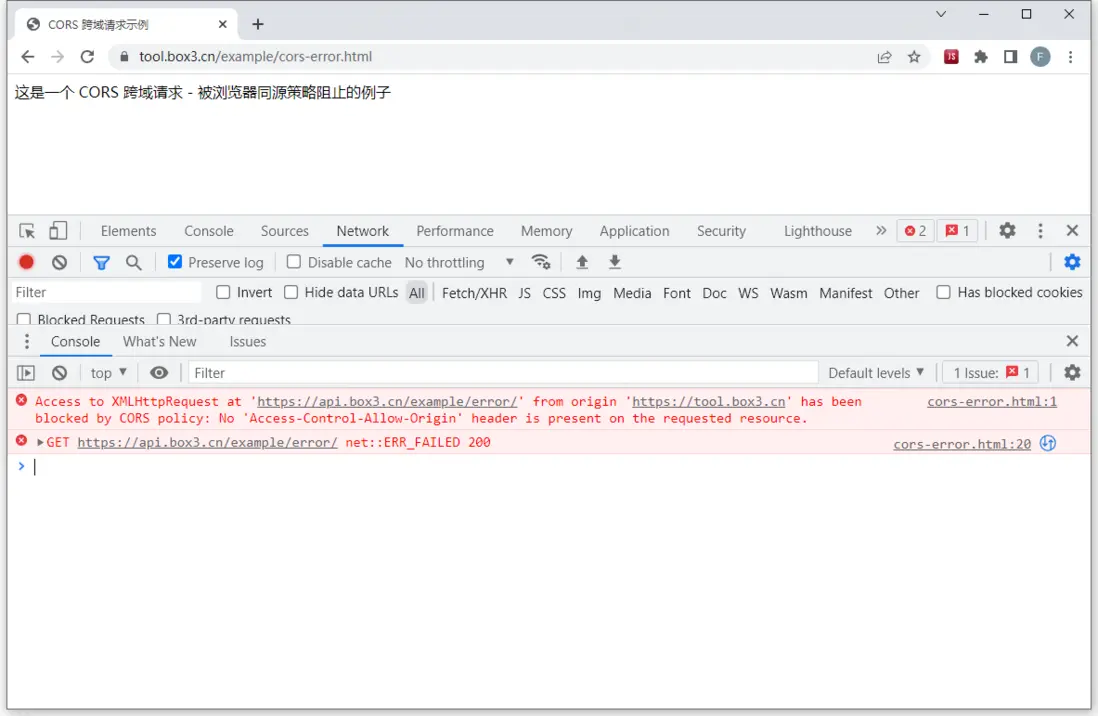
Task: Open network search magnifier icon
Action: point(133,263)
